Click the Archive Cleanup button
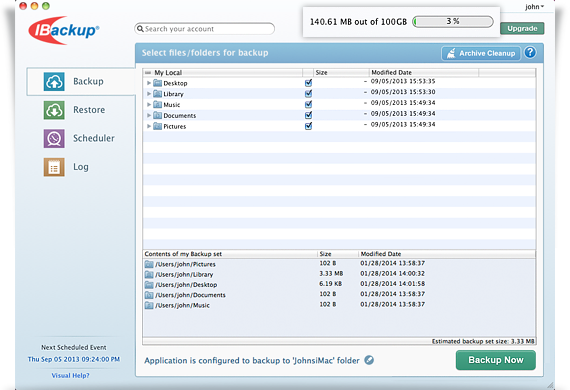Image resolution: width=570 pixels, height=390 pixels. pyautogui.click(x=481, y=53)
